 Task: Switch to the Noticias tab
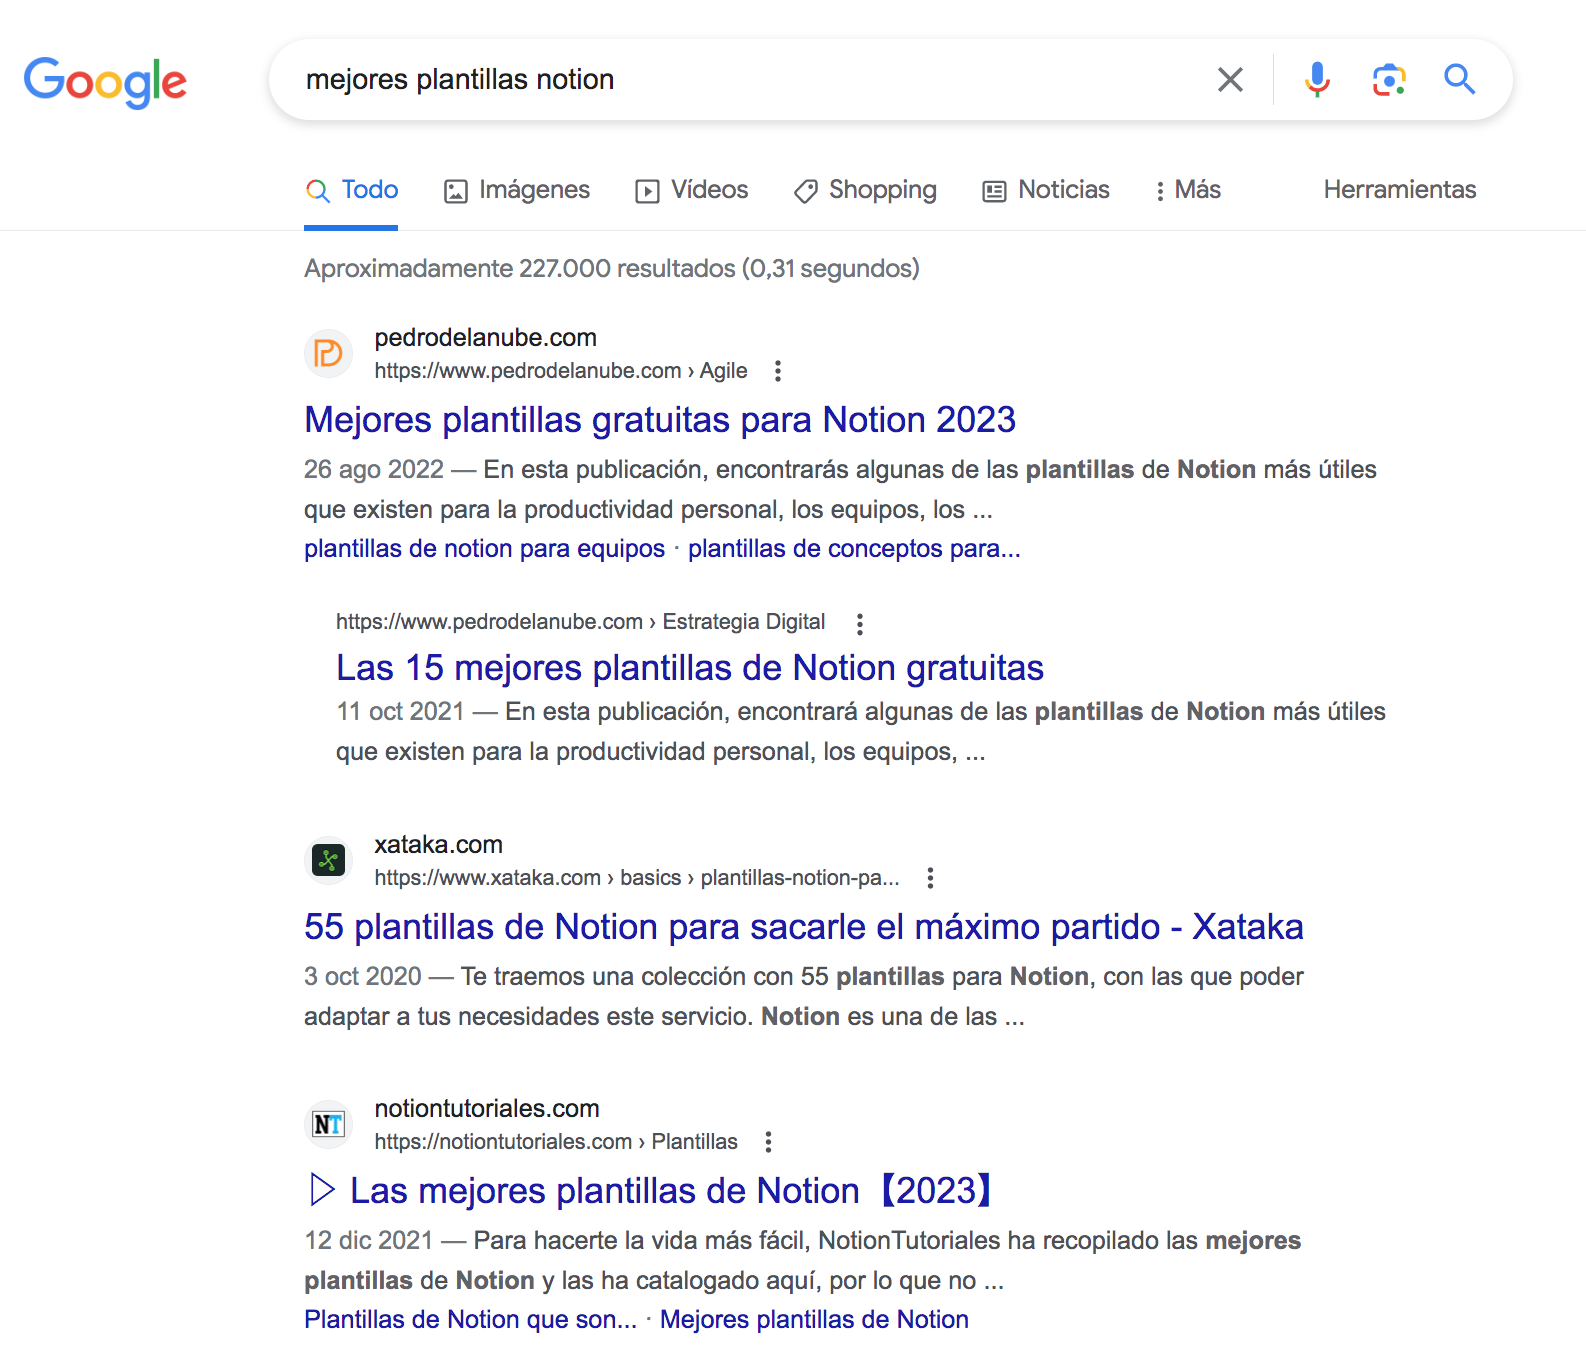pos(1046,190)
